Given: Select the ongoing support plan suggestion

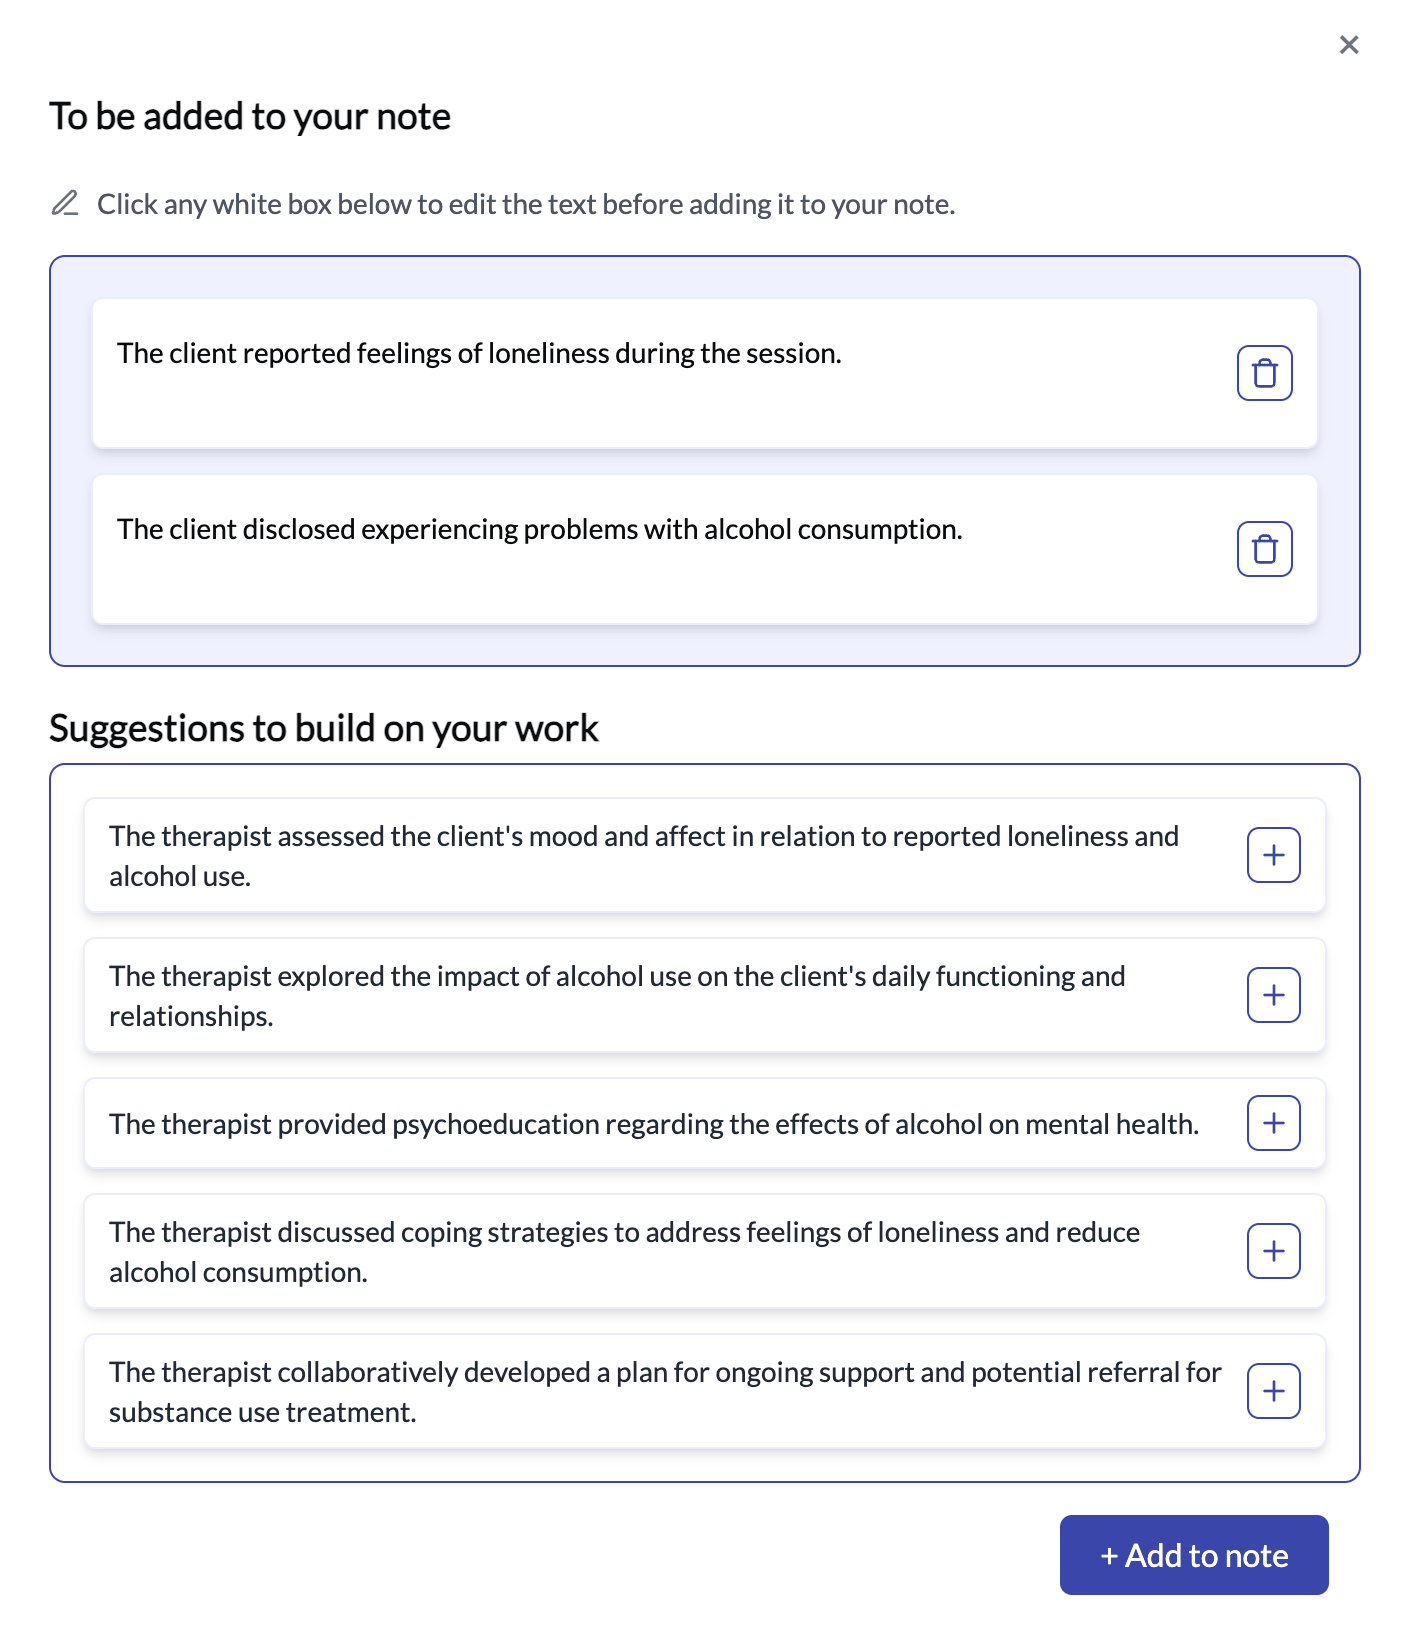Looking at the screenshot, I should click(x=664, y=1391).
